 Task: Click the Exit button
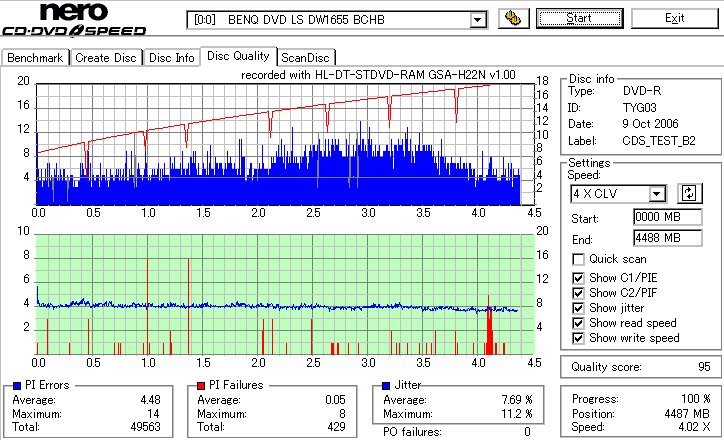(x=675, y=18)
